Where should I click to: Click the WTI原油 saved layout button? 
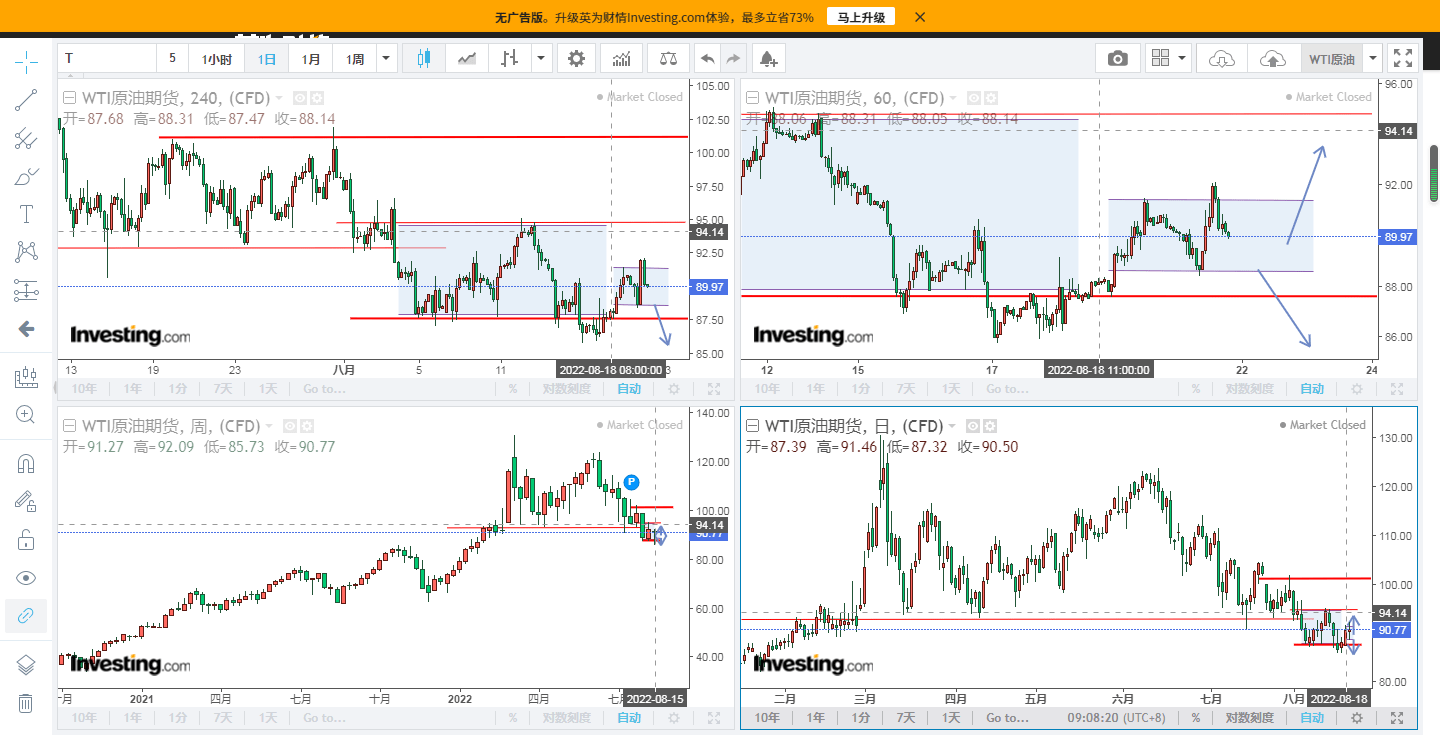[x=1331, y=59]
